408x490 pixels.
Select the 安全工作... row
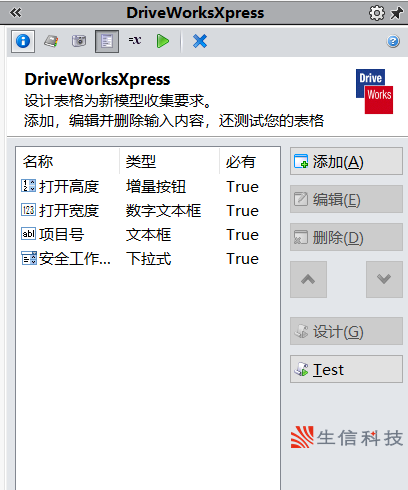[148, 259]
